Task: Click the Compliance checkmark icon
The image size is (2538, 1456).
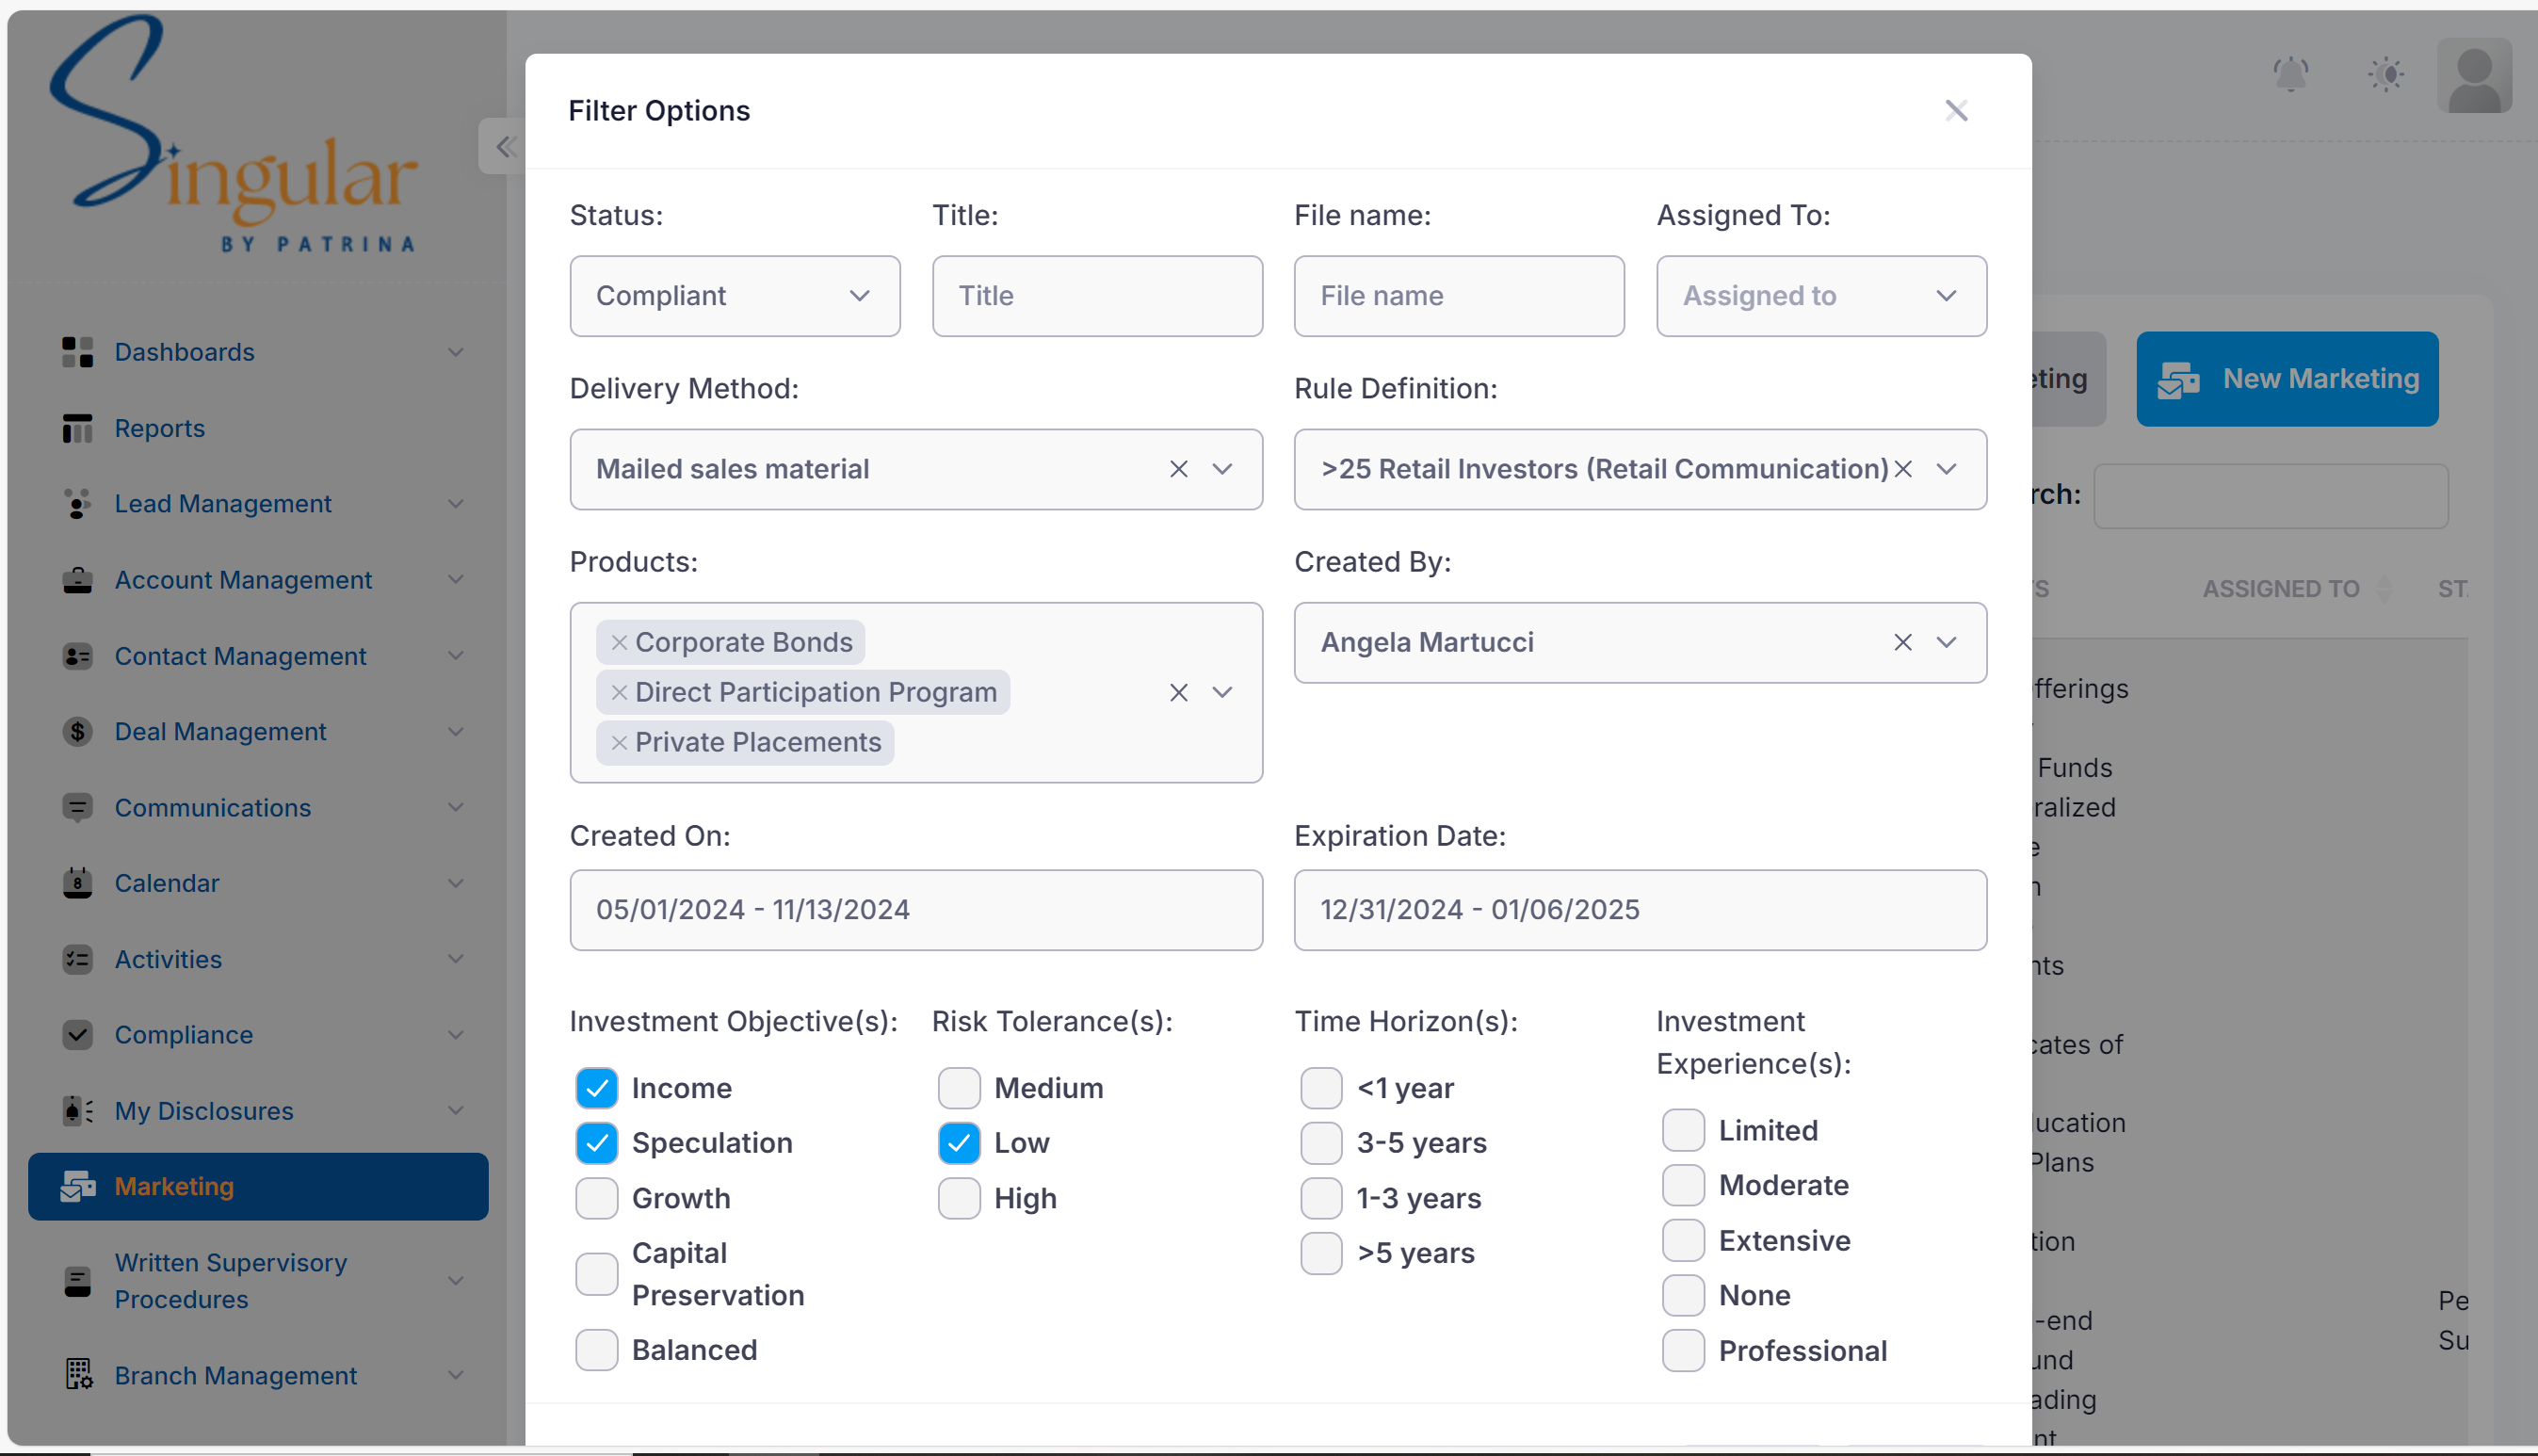Action: tap(77, 1035)
